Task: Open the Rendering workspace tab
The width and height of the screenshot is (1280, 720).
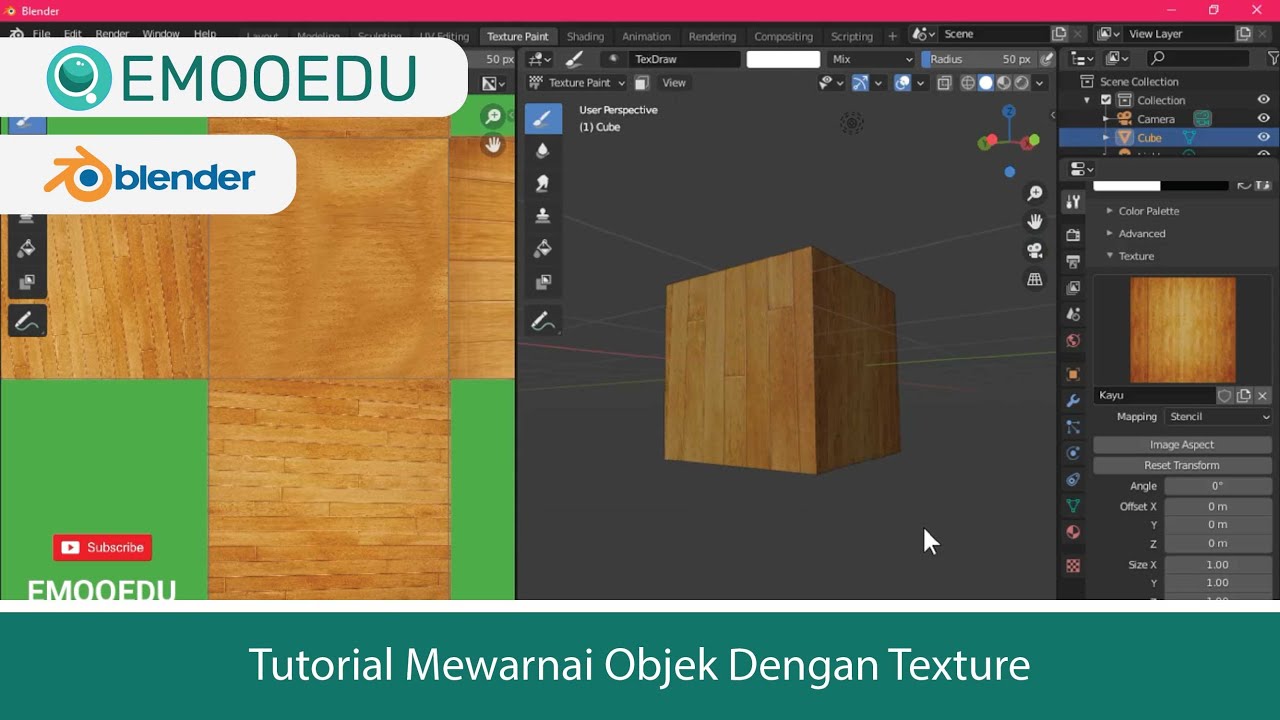Action: click(712, 36)
